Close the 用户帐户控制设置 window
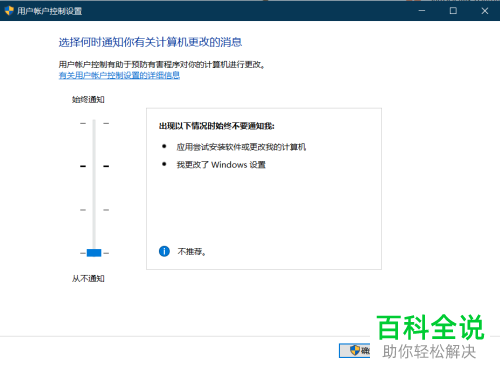This screenshot has height=372, width=500. coord(485,11)
